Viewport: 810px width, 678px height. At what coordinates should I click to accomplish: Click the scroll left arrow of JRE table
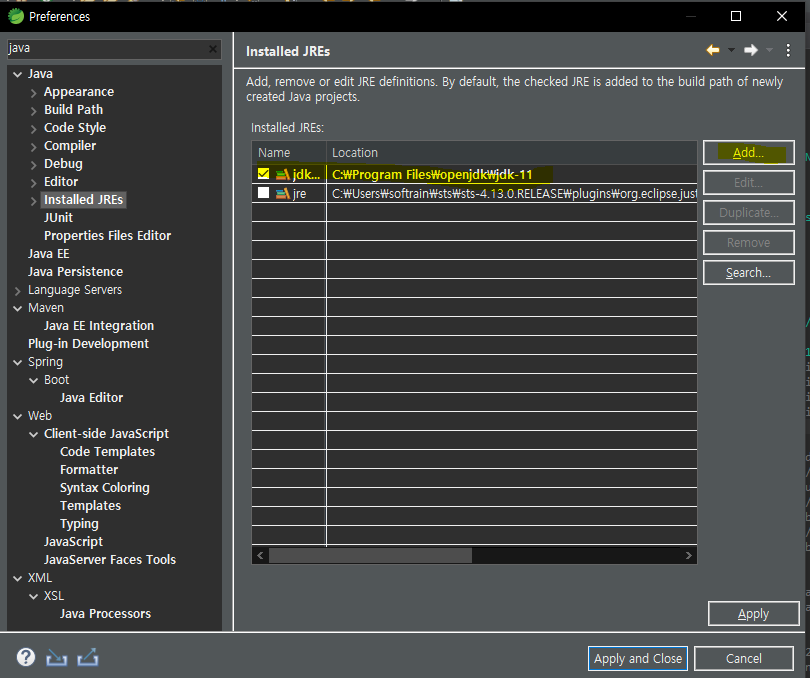coord(260,556)
